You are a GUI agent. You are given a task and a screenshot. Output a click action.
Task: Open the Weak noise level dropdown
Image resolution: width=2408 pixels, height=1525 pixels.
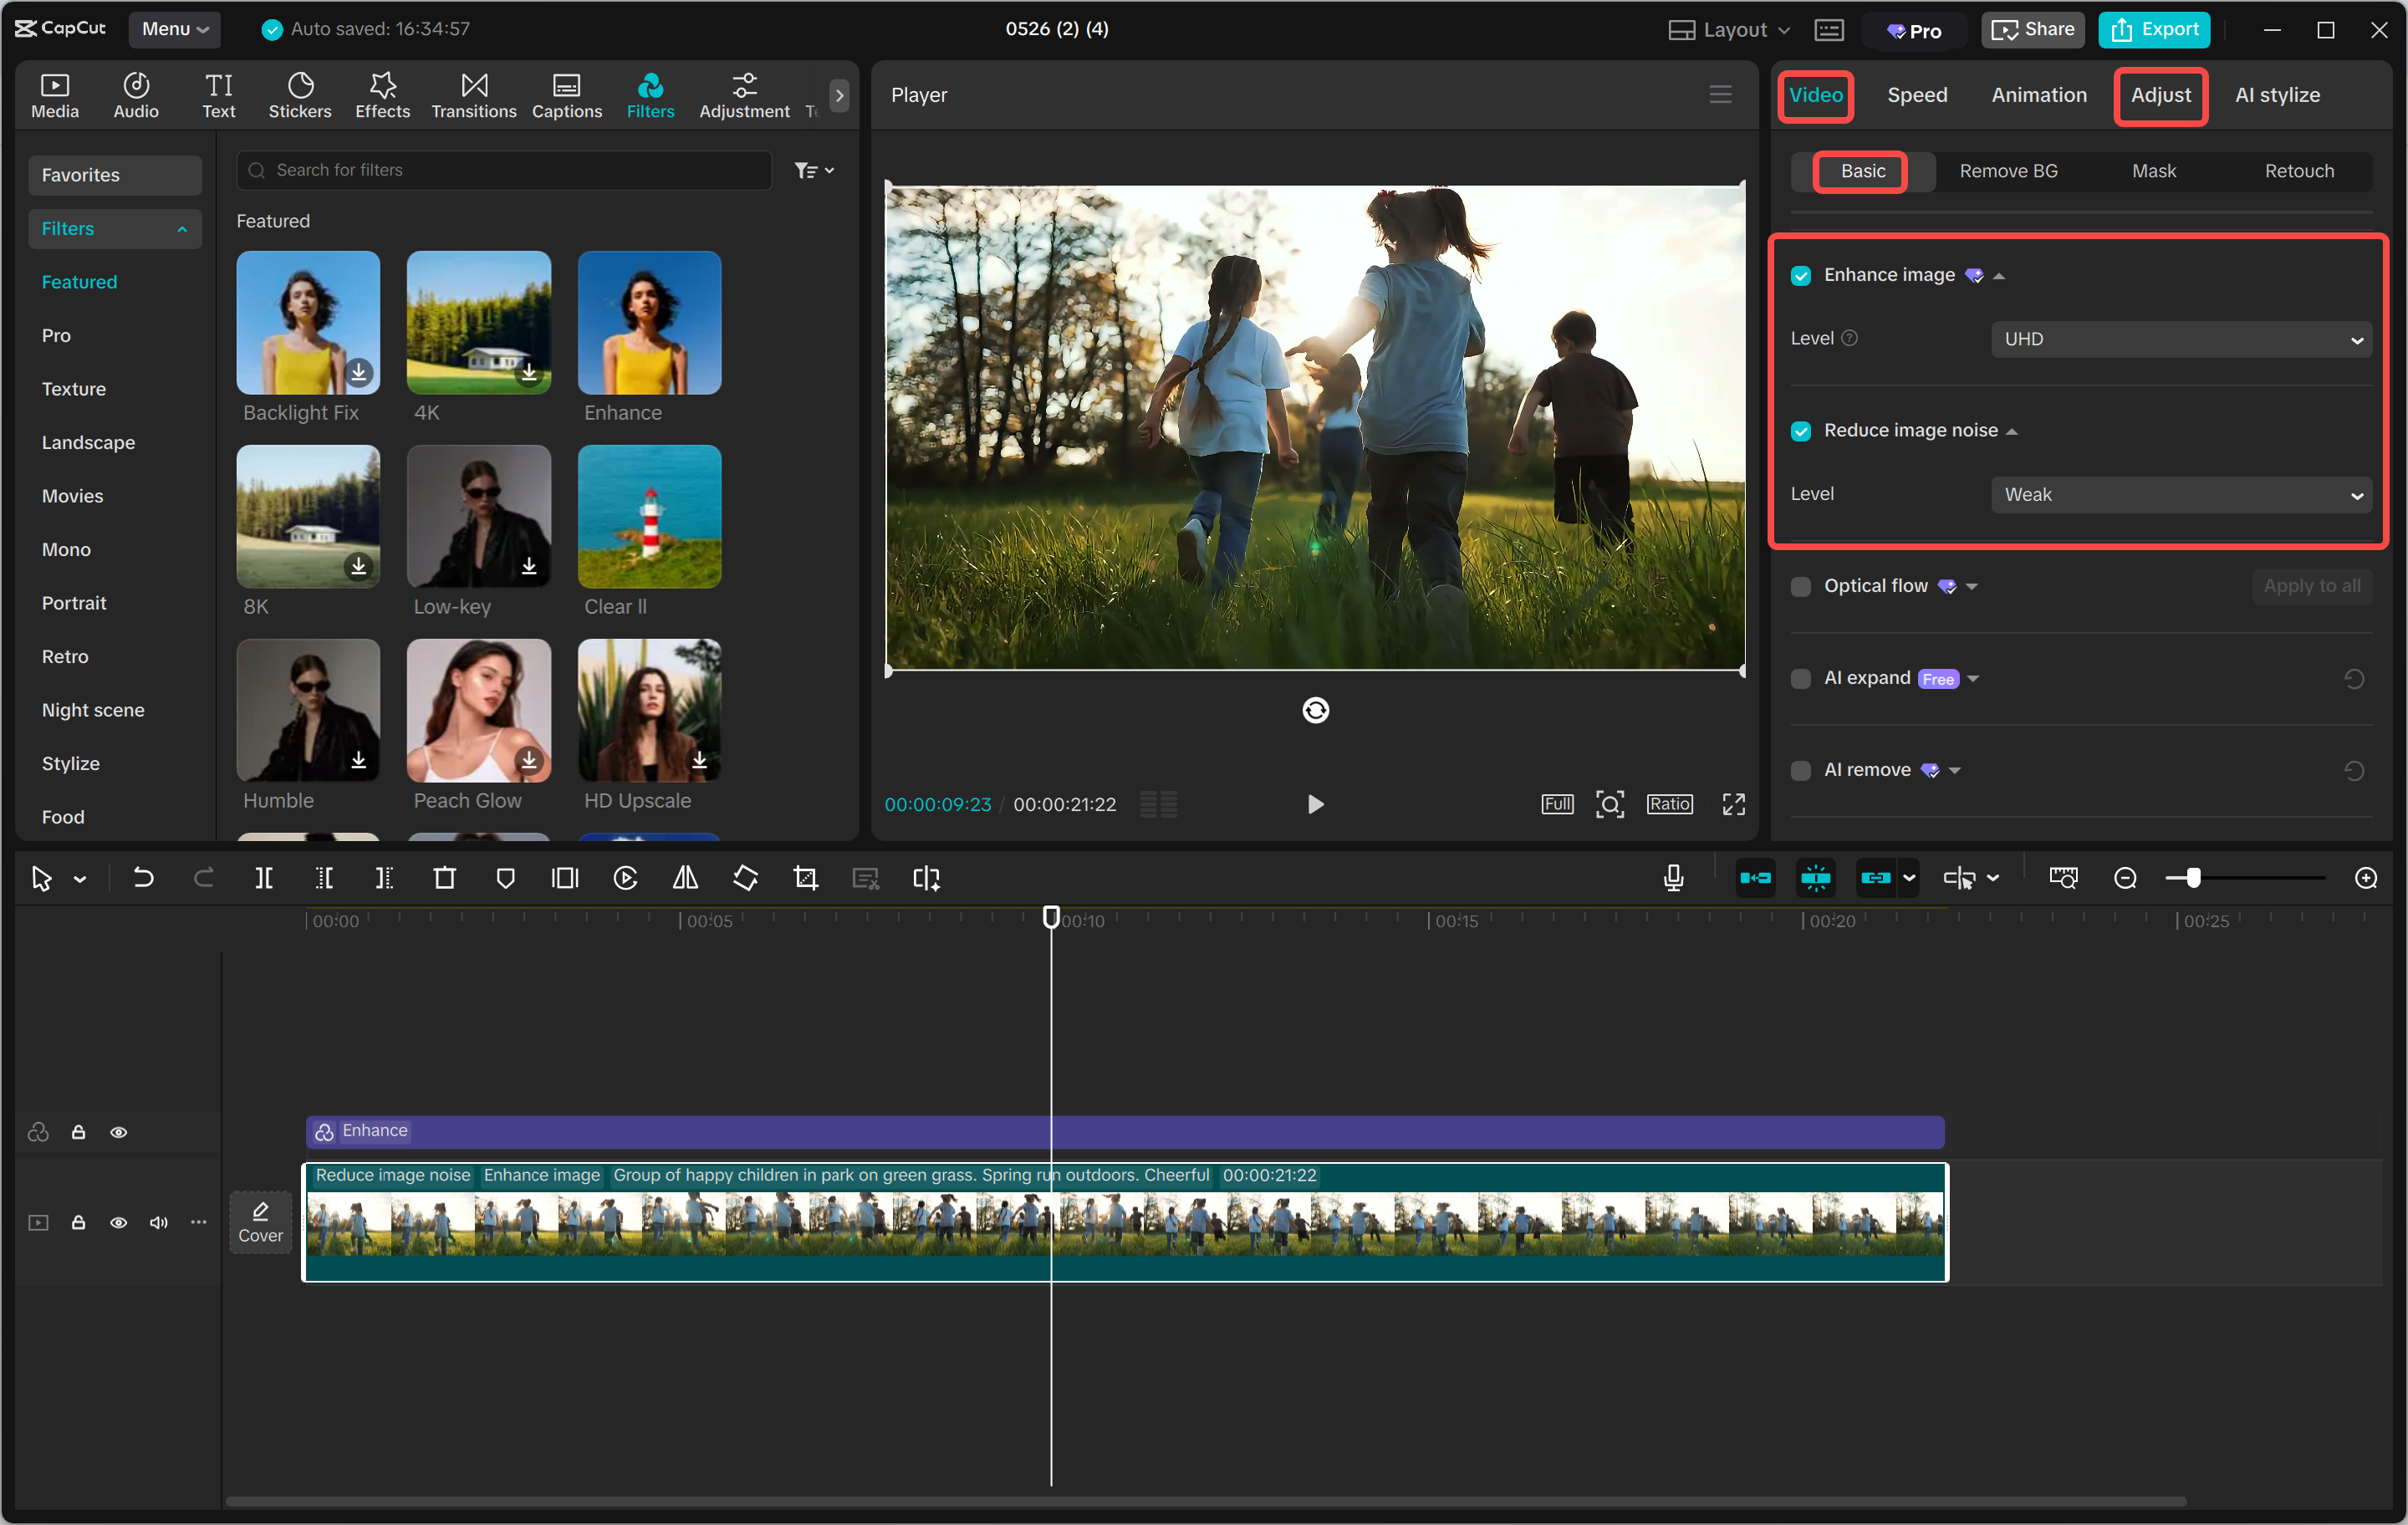click(x=2181, y=494)
